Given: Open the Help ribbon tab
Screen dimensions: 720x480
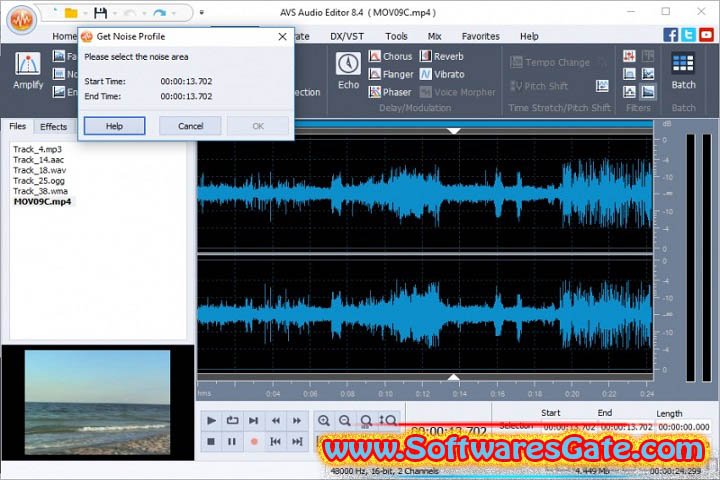Looking at the screenshot, I should [x=529, y=36].
